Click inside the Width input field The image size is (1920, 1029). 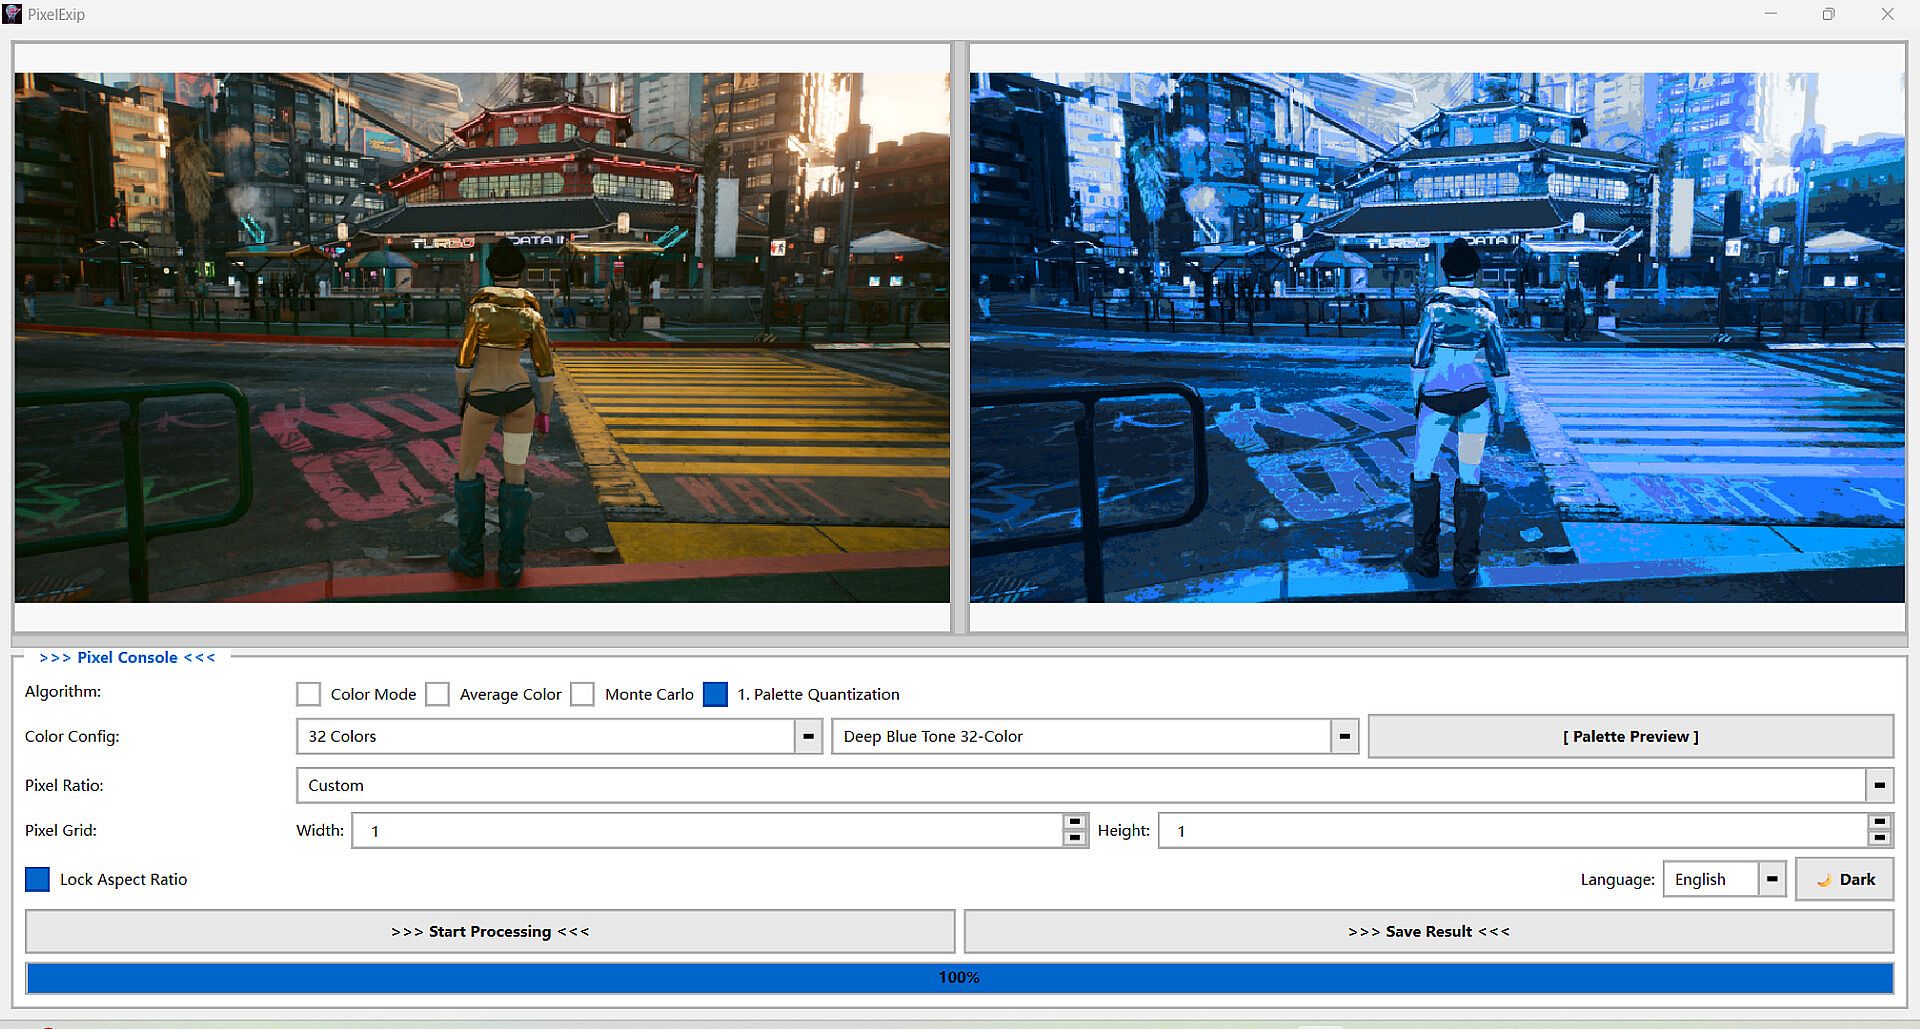705,831
